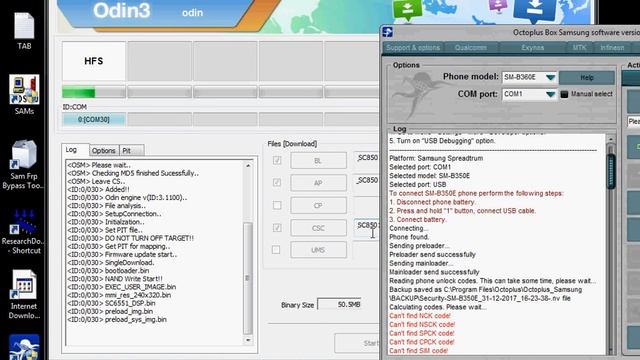
Task: Click the BL file button in Odin
Action: 318,160
